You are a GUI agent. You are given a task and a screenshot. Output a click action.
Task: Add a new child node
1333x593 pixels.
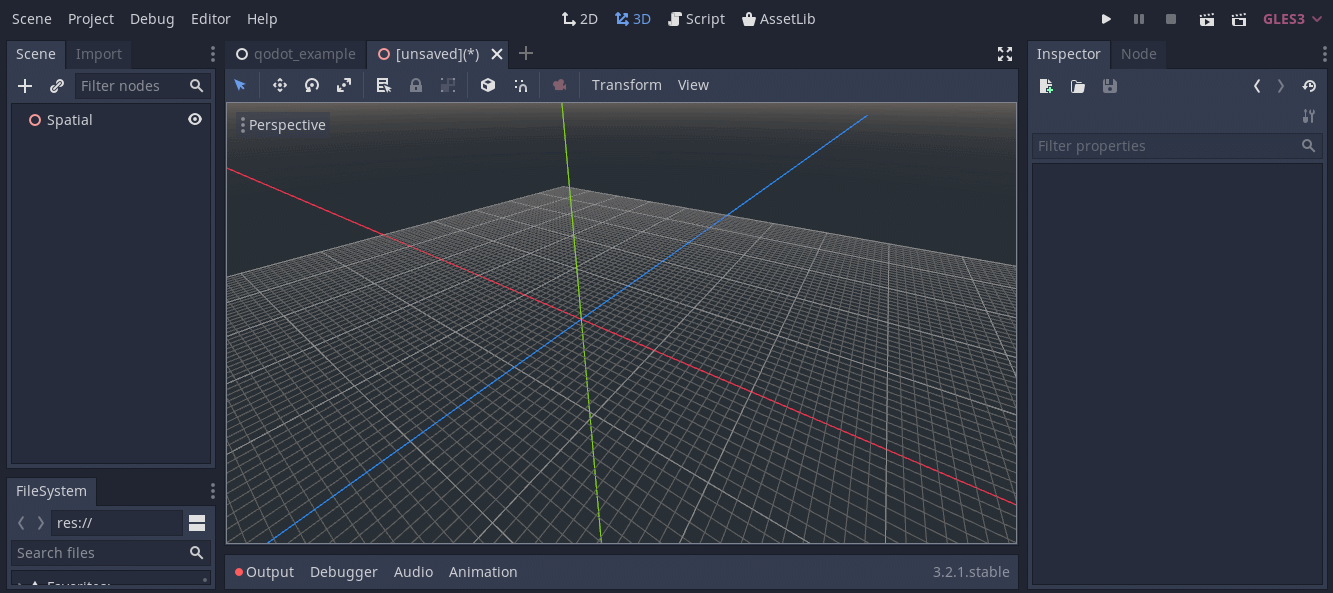(x=26, y=86)
